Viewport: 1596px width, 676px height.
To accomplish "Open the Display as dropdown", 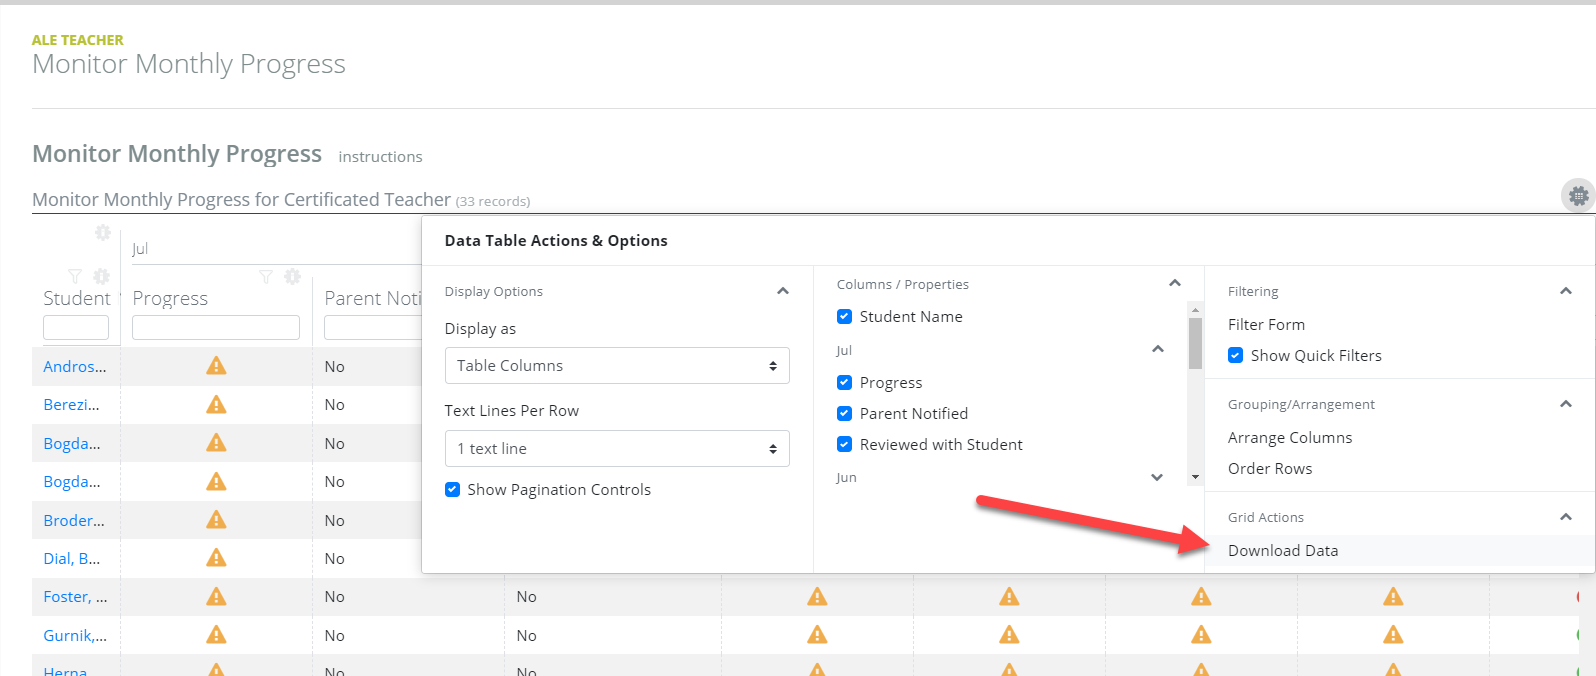I will [616, 366].
